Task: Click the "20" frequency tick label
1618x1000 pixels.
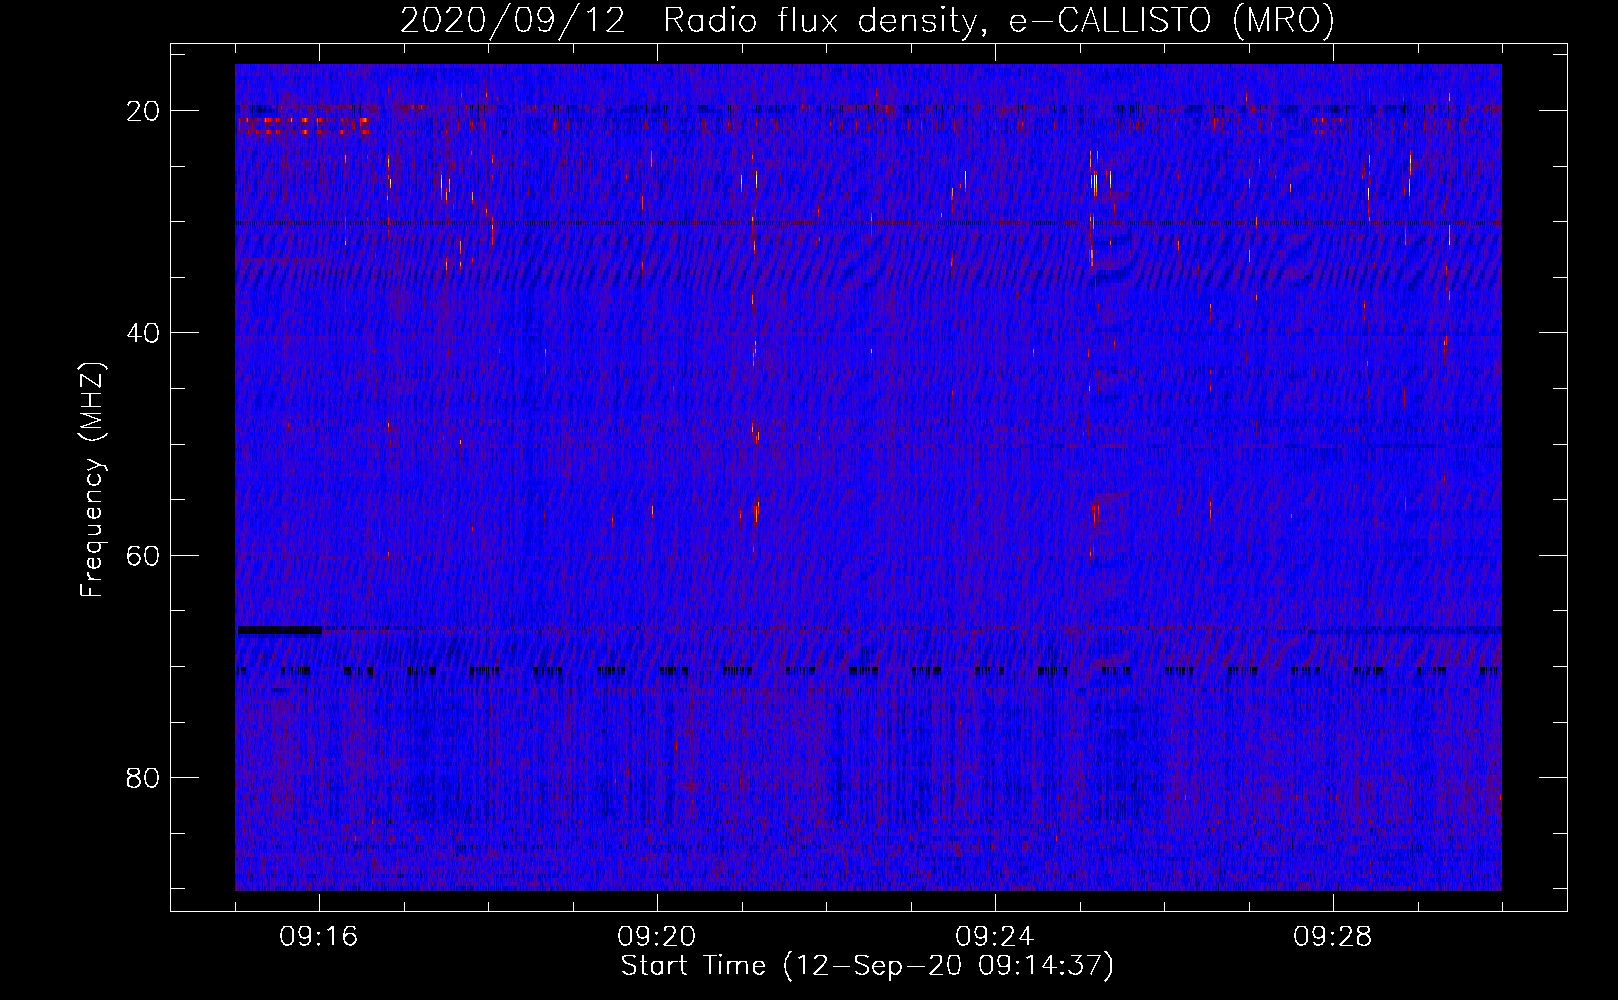Action: tap(143, 111)
